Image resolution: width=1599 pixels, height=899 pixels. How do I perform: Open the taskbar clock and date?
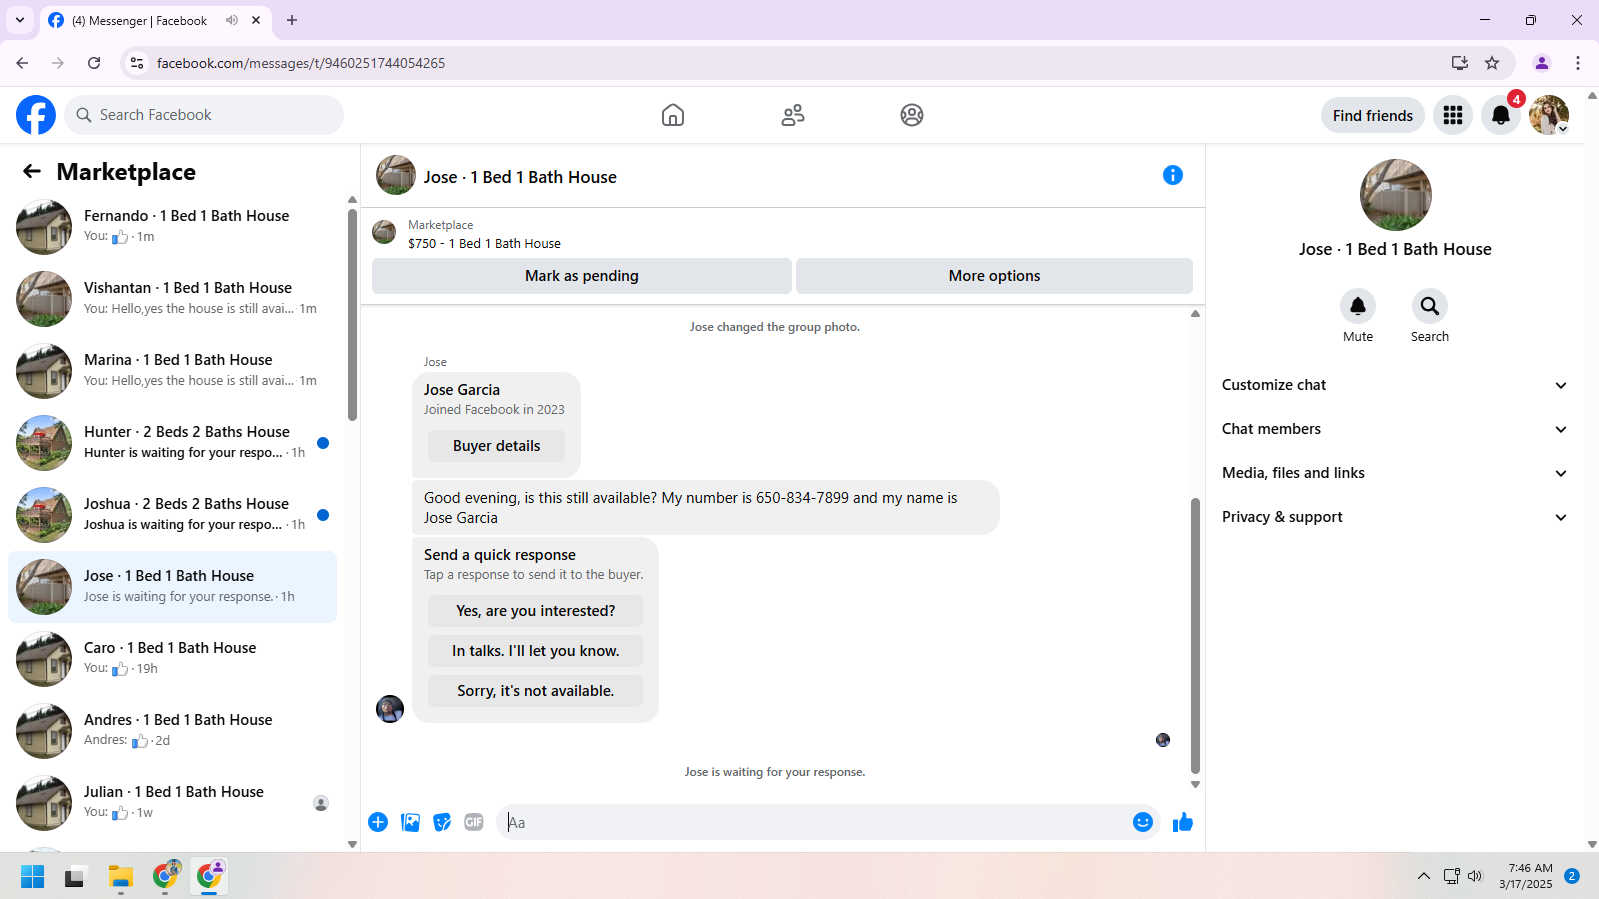point(1525,876)
